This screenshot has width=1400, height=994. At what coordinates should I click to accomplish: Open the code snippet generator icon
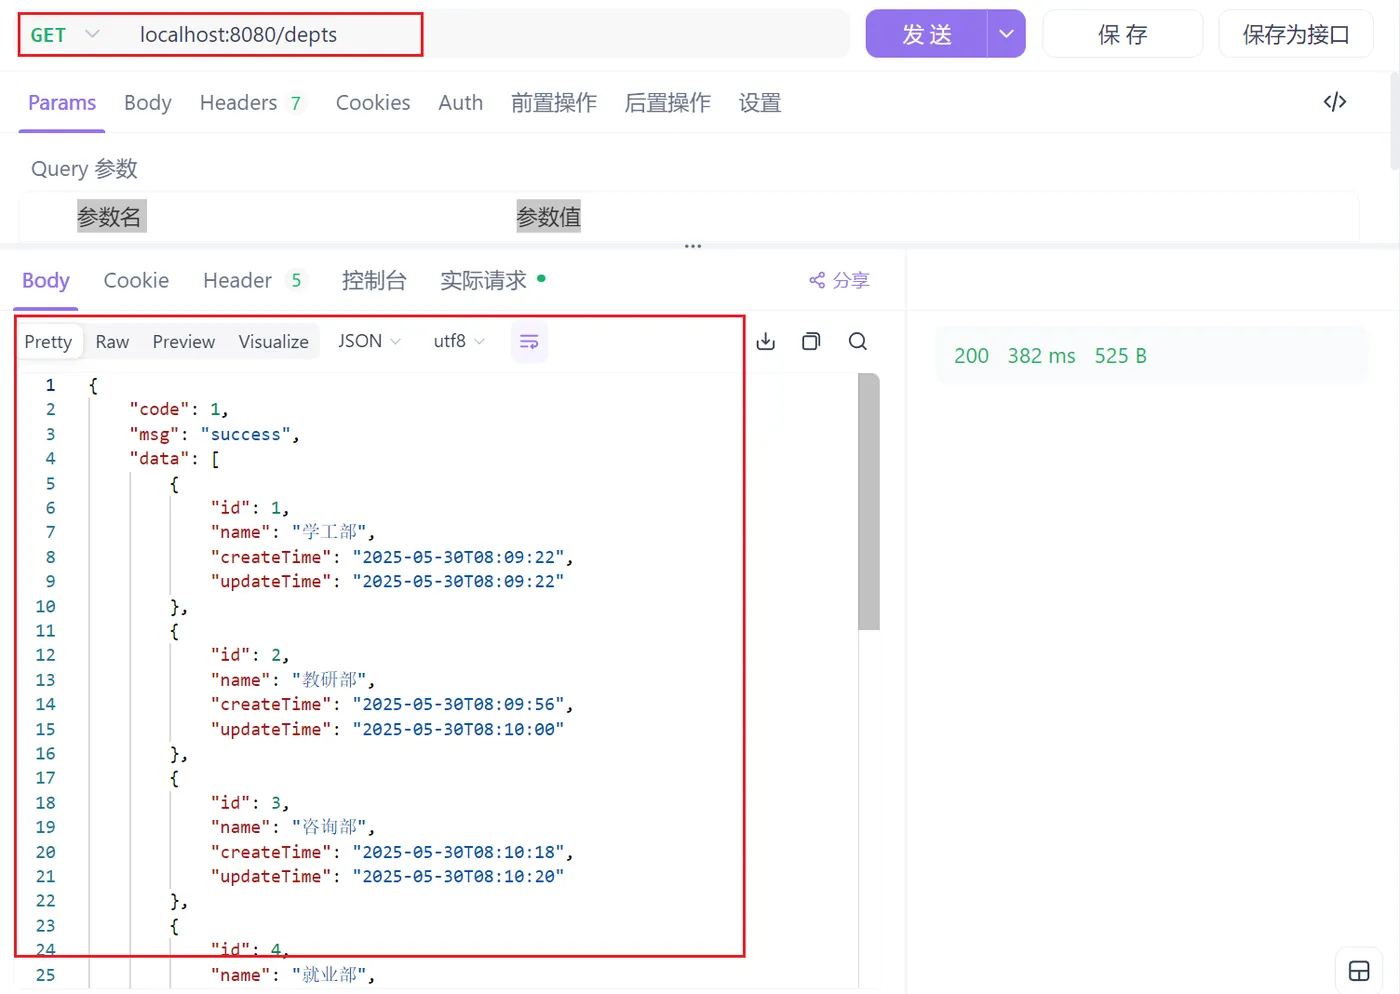1335,102
